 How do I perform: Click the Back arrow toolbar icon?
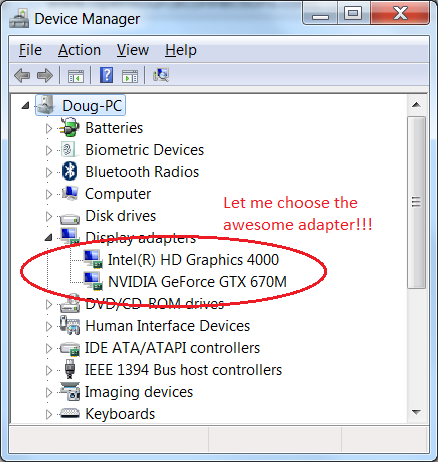click(22, 75)
